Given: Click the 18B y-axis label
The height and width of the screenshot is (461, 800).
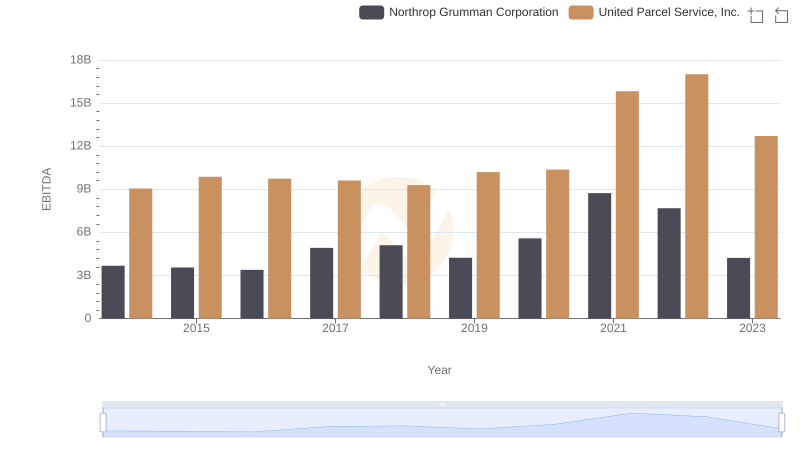Looking at the screenshot, I should point(81,60).
